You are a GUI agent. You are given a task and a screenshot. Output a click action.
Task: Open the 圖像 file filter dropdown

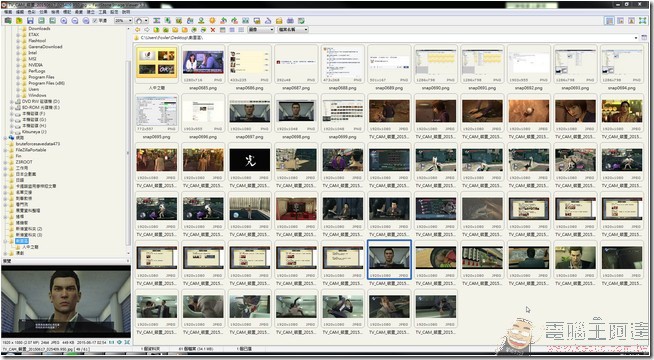(x=261, y=30)
